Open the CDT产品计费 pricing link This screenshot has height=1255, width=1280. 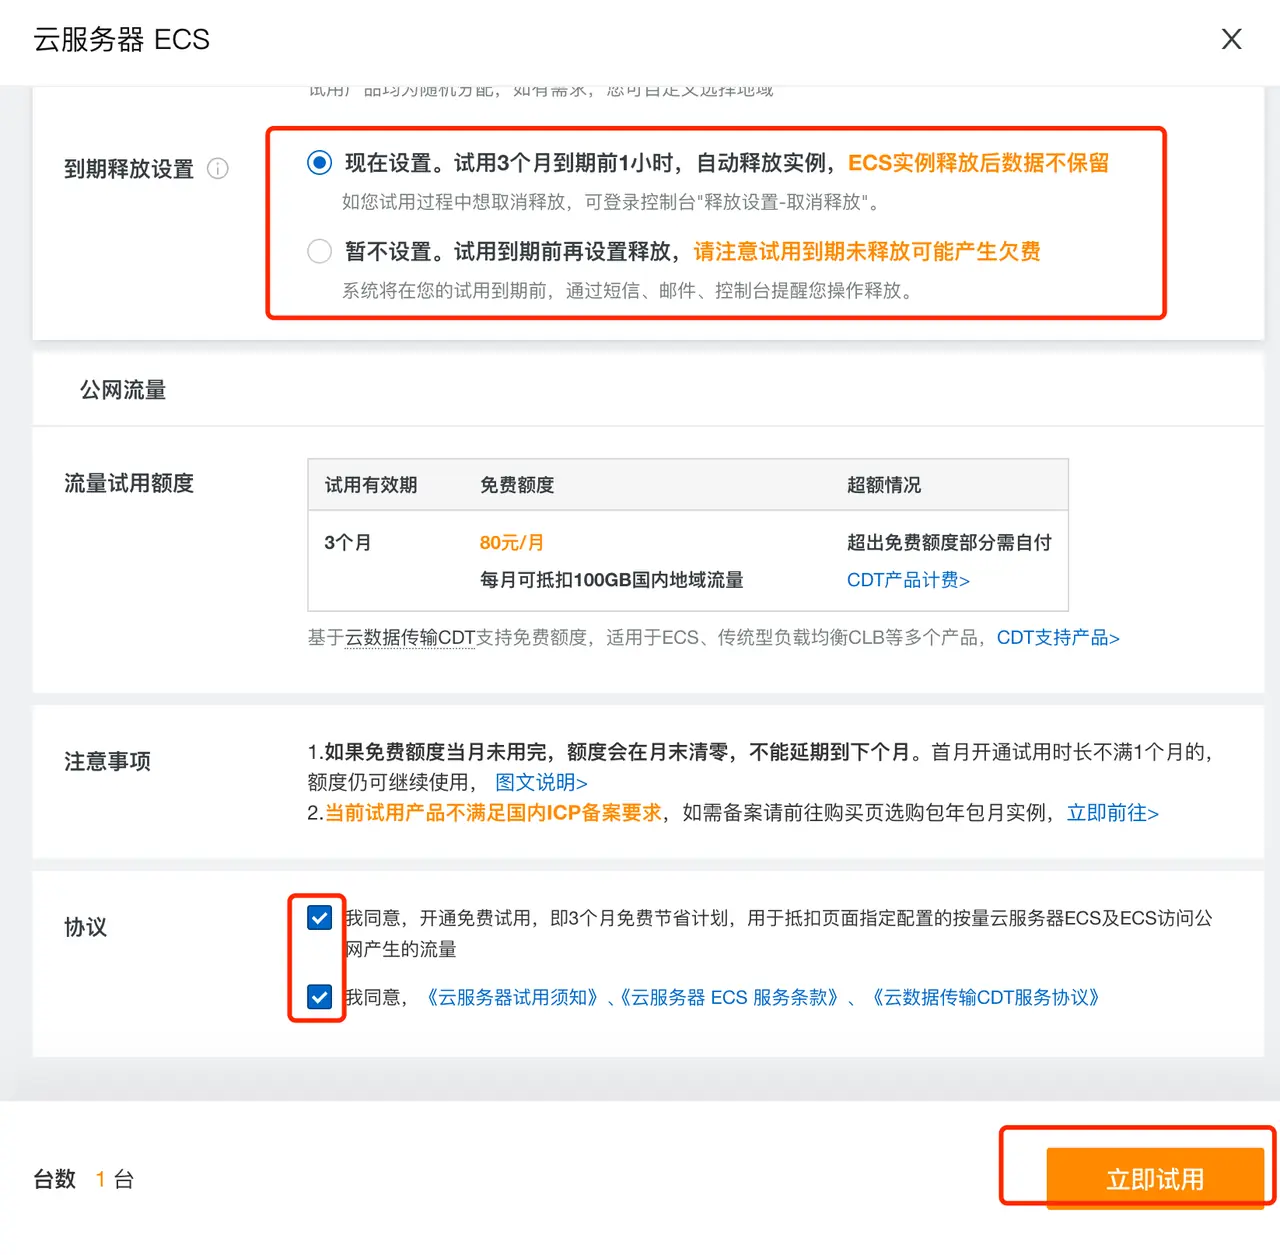tap(905, 580)
